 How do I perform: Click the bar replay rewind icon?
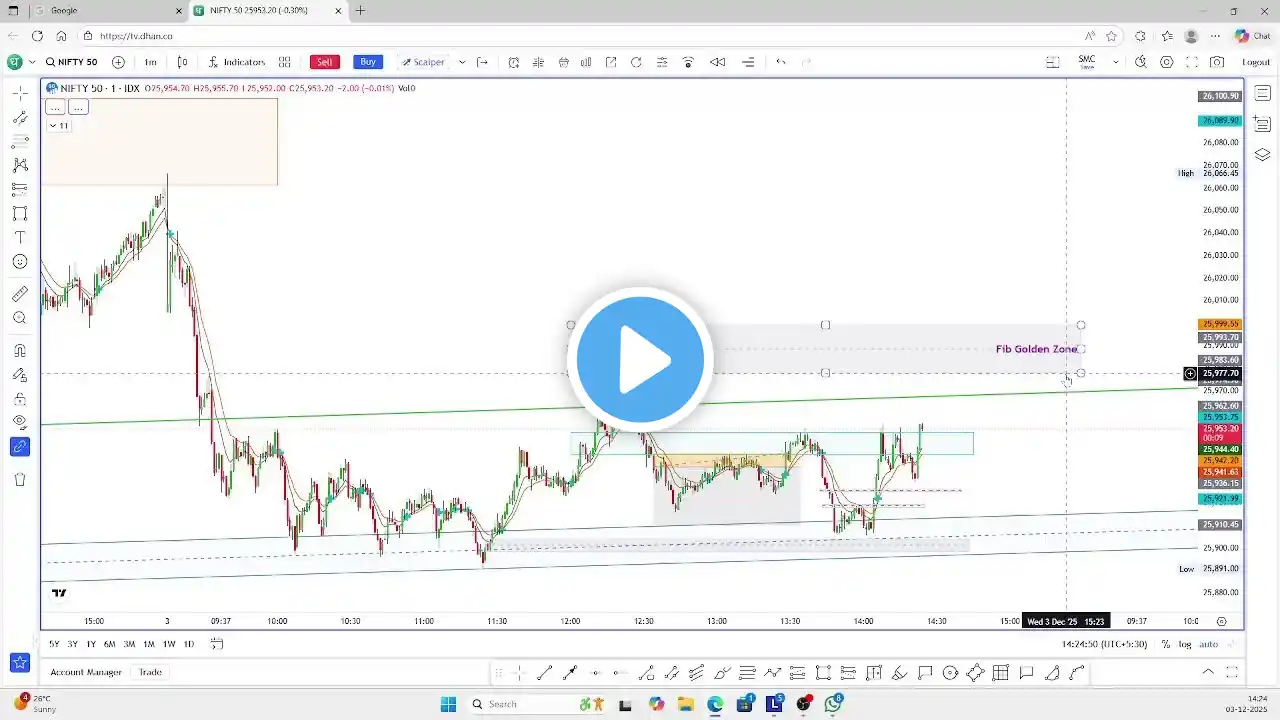[717, 62]
